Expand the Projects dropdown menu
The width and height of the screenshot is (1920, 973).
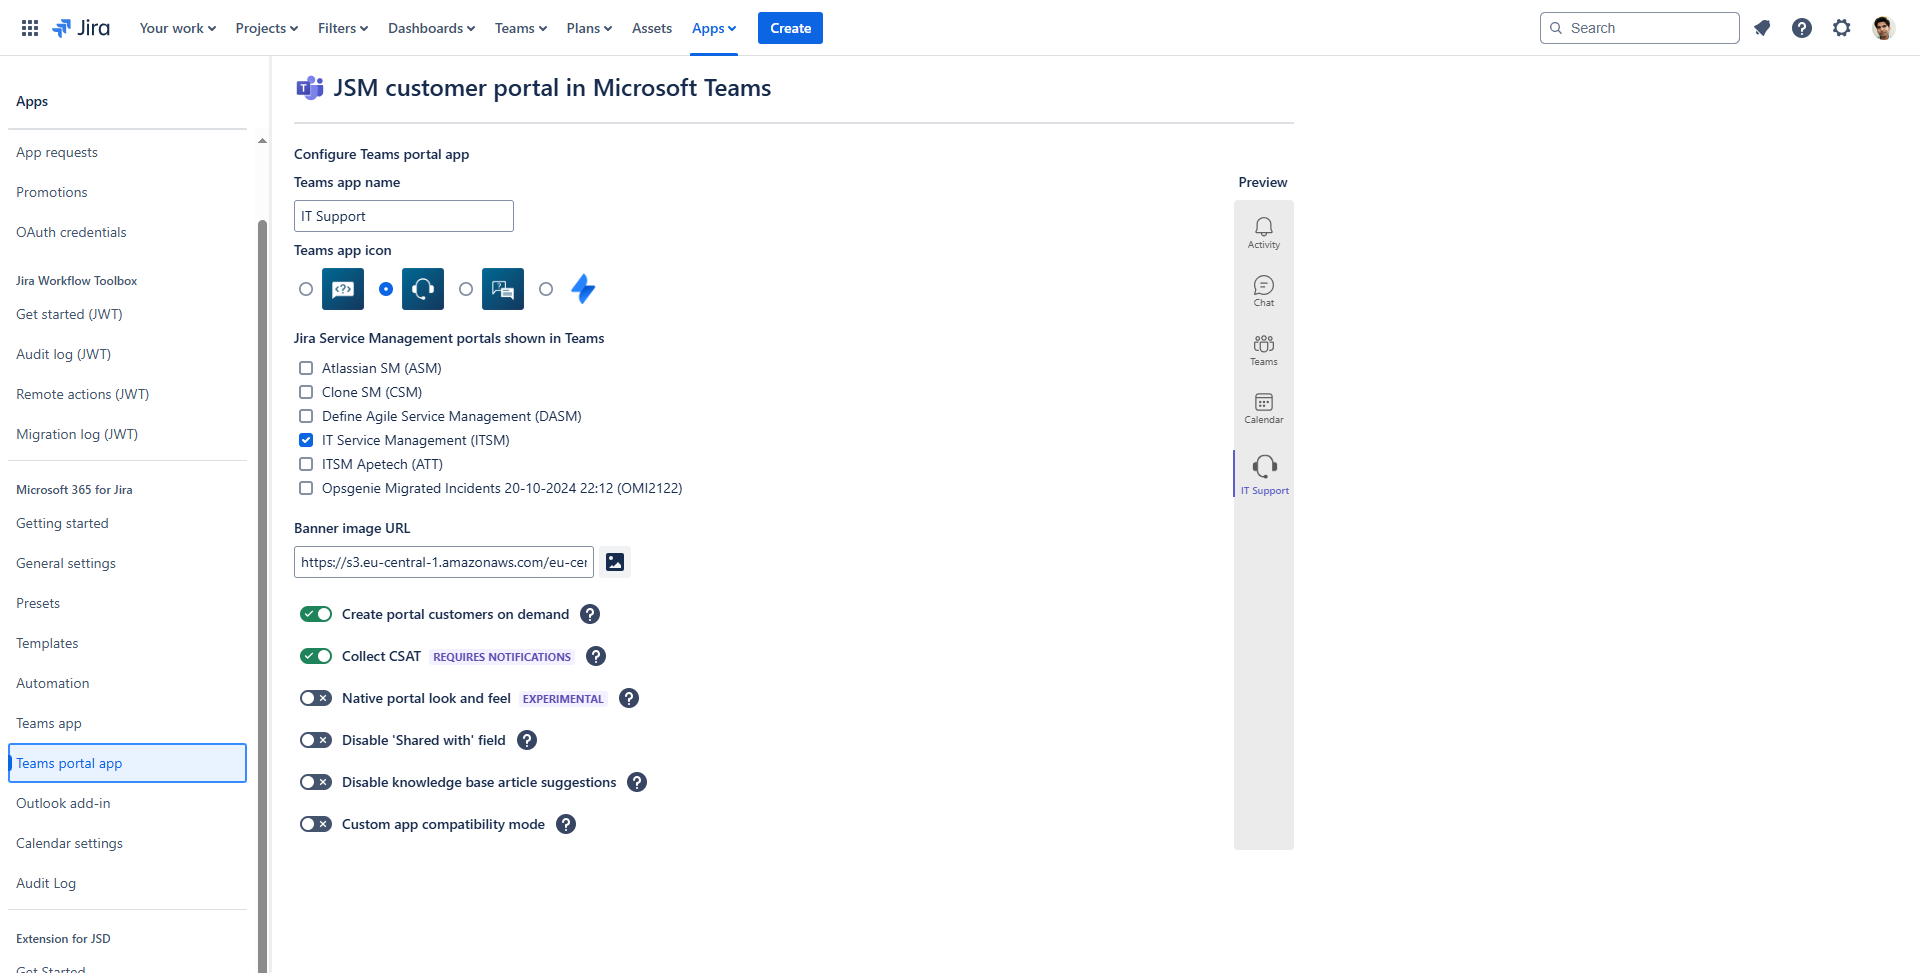point(266,28)
